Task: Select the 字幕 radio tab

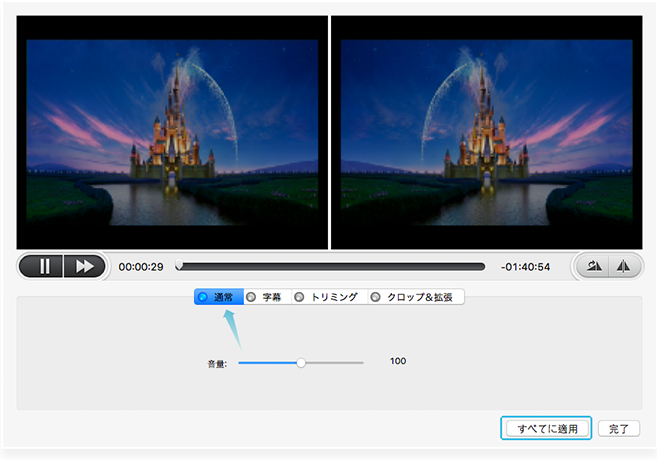Action: [x=267, y=297]
